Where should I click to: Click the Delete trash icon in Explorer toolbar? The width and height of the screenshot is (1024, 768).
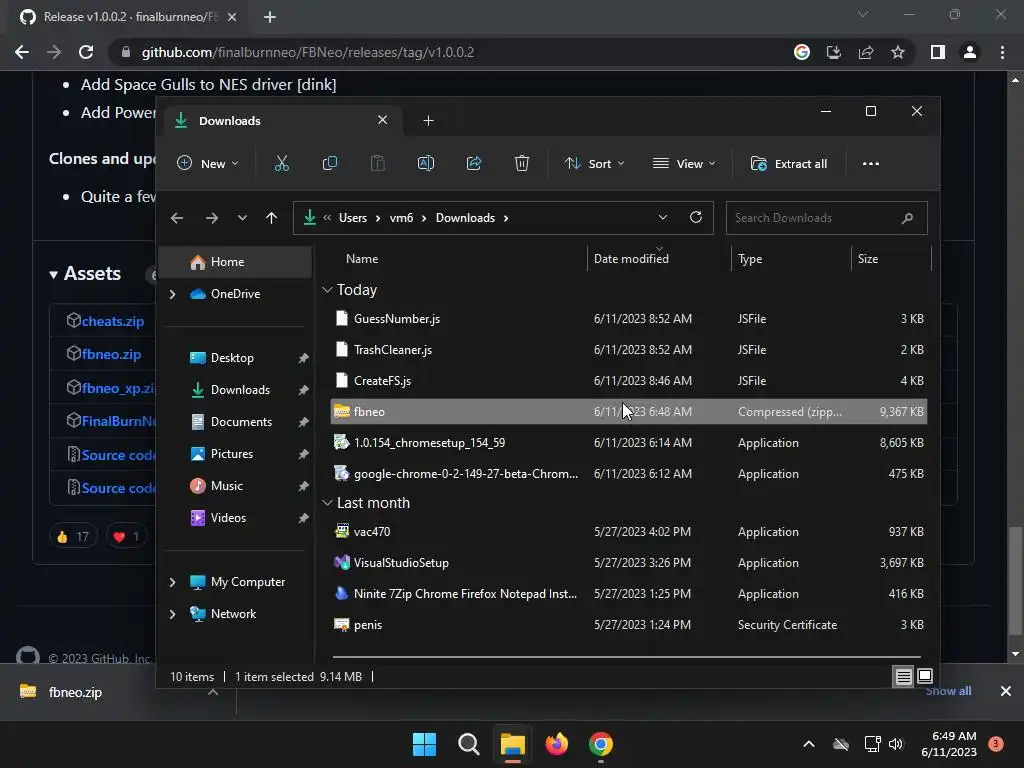click(521, 163)
